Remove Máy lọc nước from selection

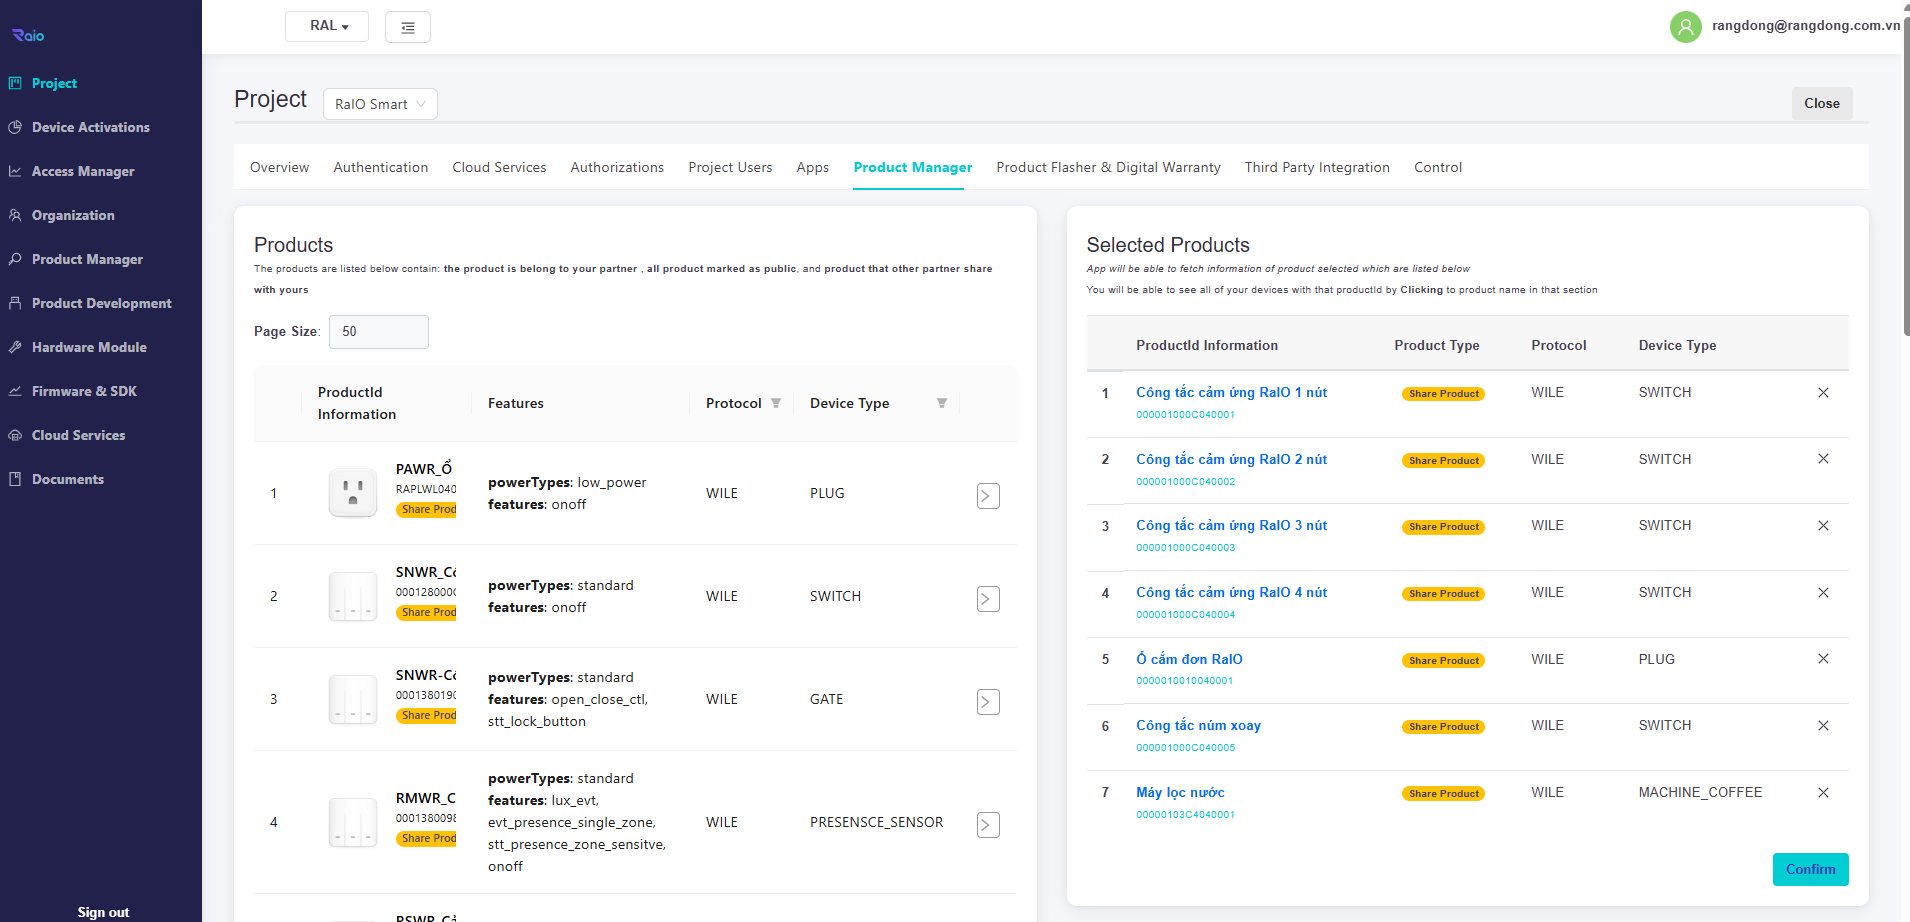coord(1823,793)
